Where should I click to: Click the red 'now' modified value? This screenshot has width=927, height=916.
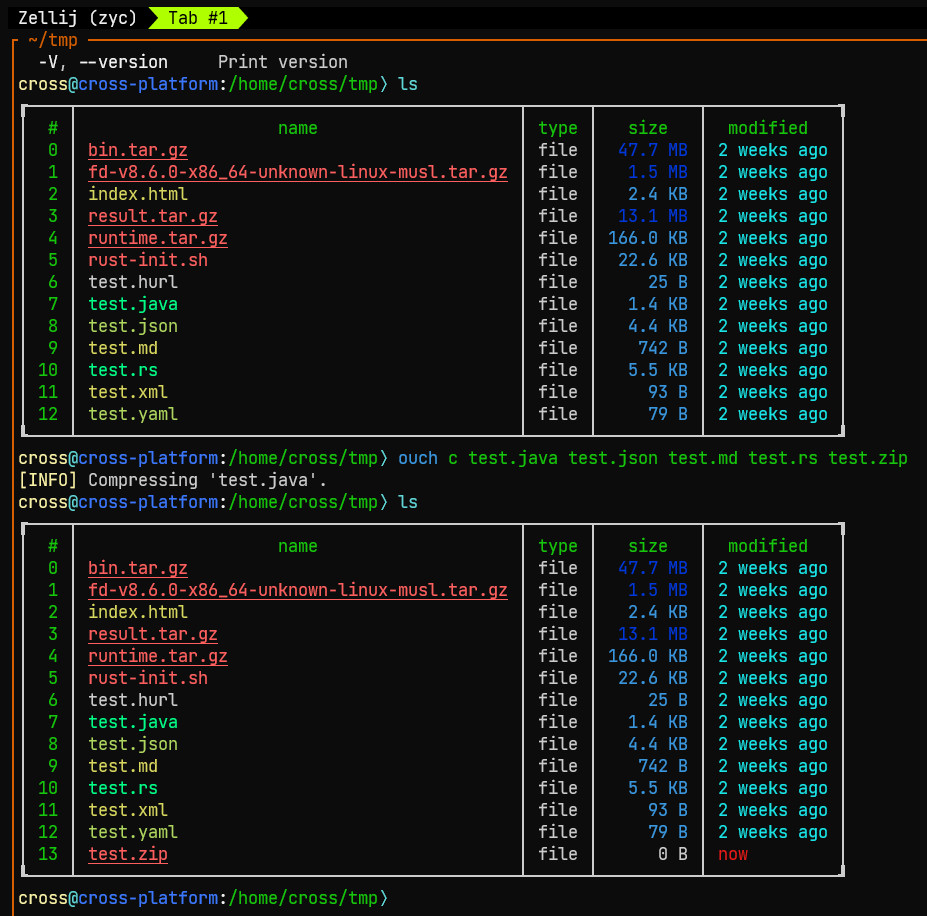pos(732,854)
